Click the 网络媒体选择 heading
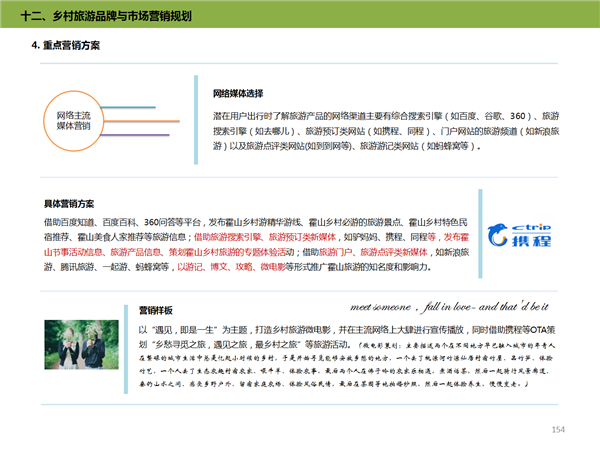 238,93
